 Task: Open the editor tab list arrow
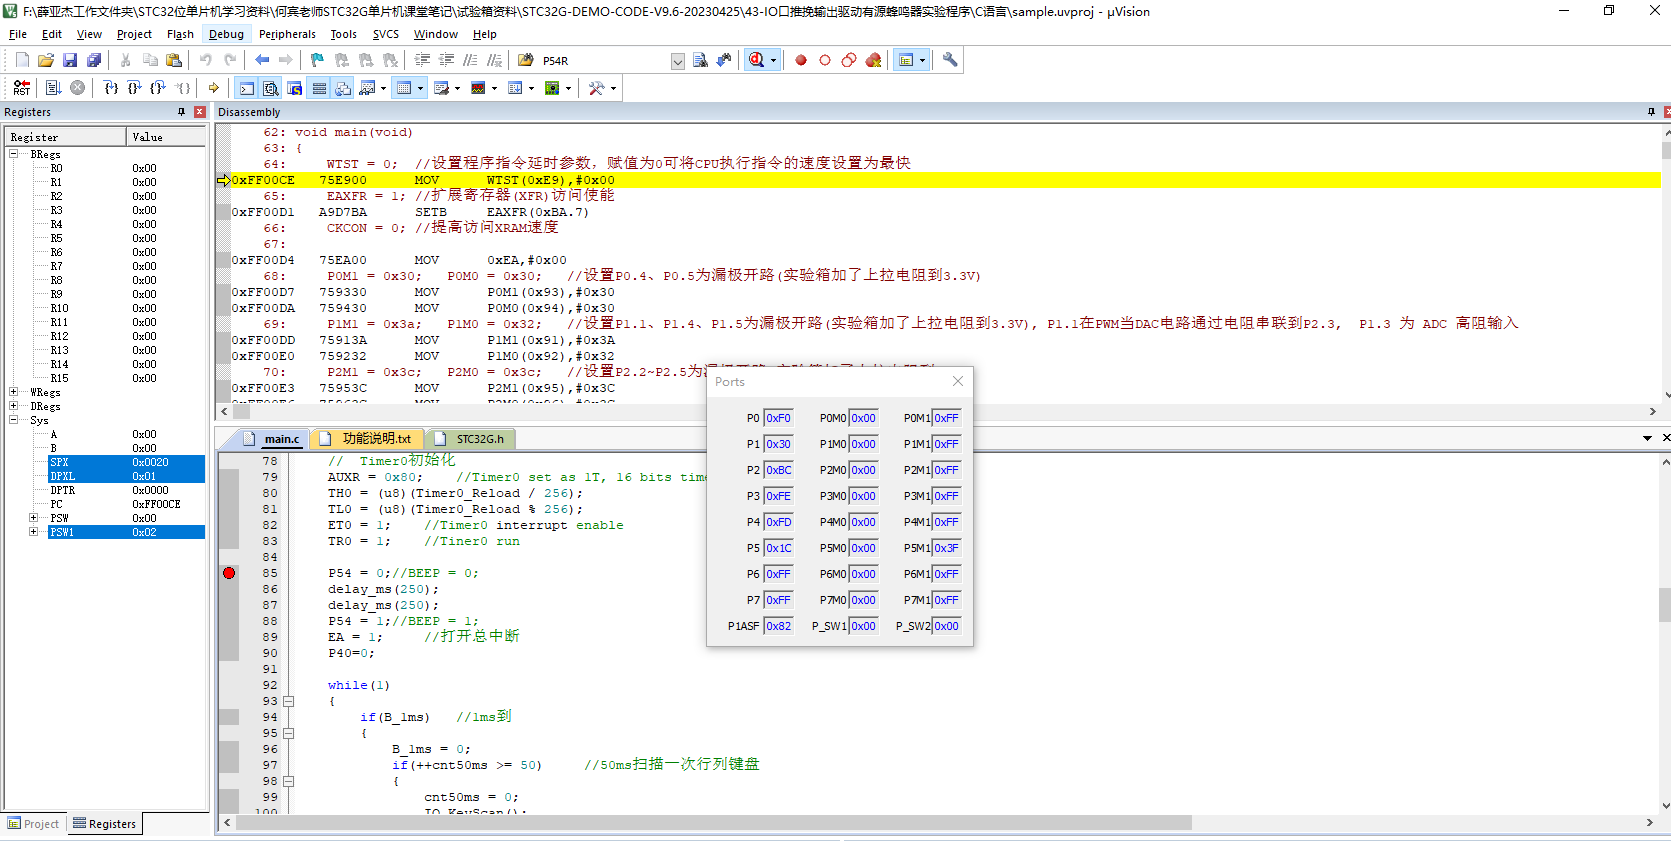click(1647, 438)
